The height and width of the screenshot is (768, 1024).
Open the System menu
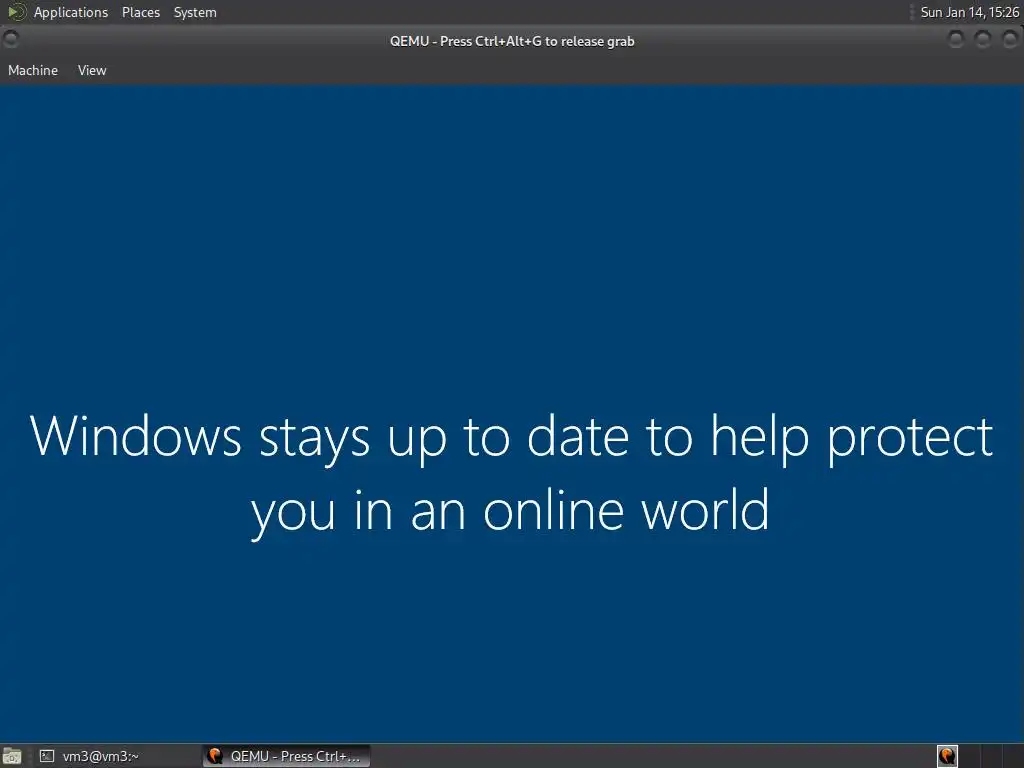point(195,12)
